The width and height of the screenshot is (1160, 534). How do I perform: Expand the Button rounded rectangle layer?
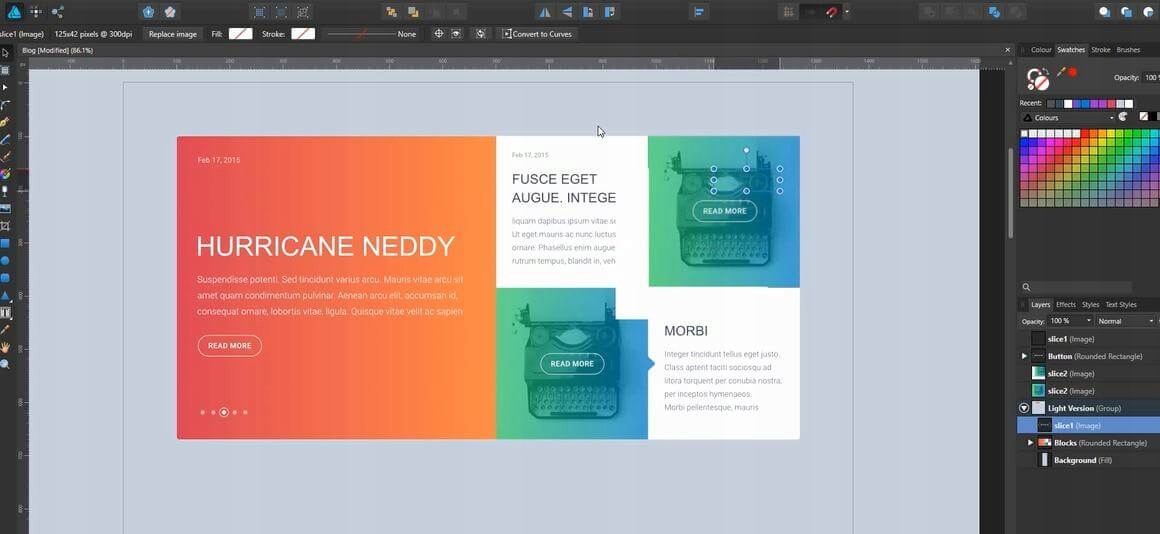point(1024,356)
